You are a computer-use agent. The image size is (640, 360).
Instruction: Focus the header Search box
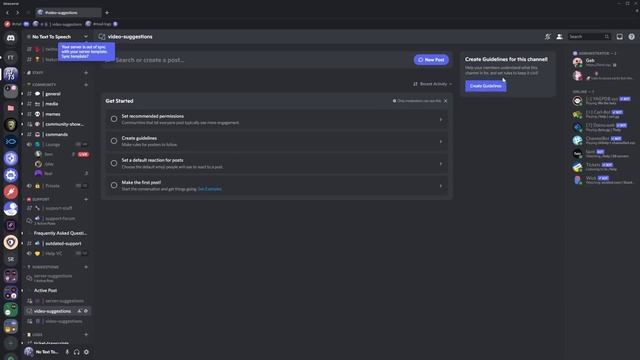pos(589,37)
